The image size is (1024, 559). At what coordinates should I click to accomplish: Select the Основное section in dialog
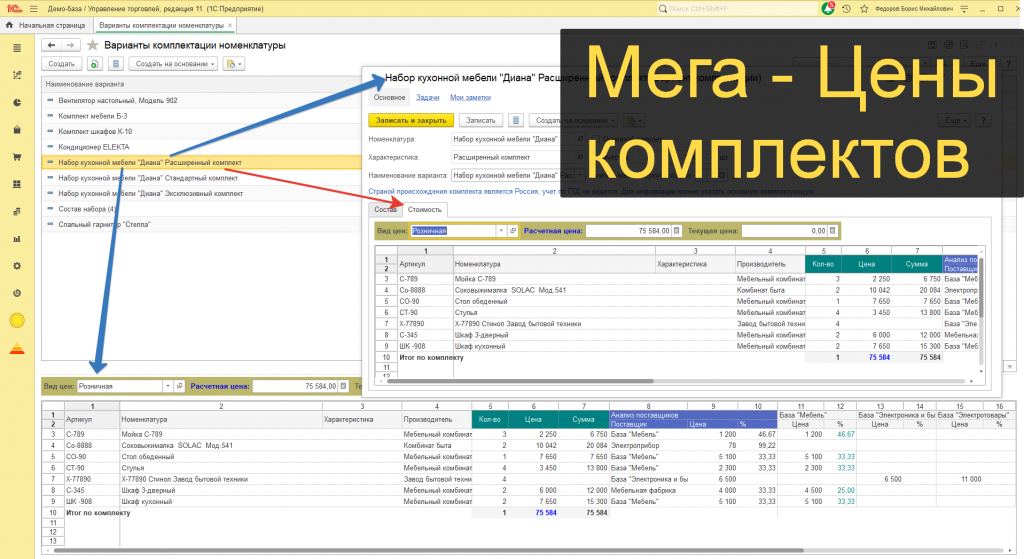[389, 97]
